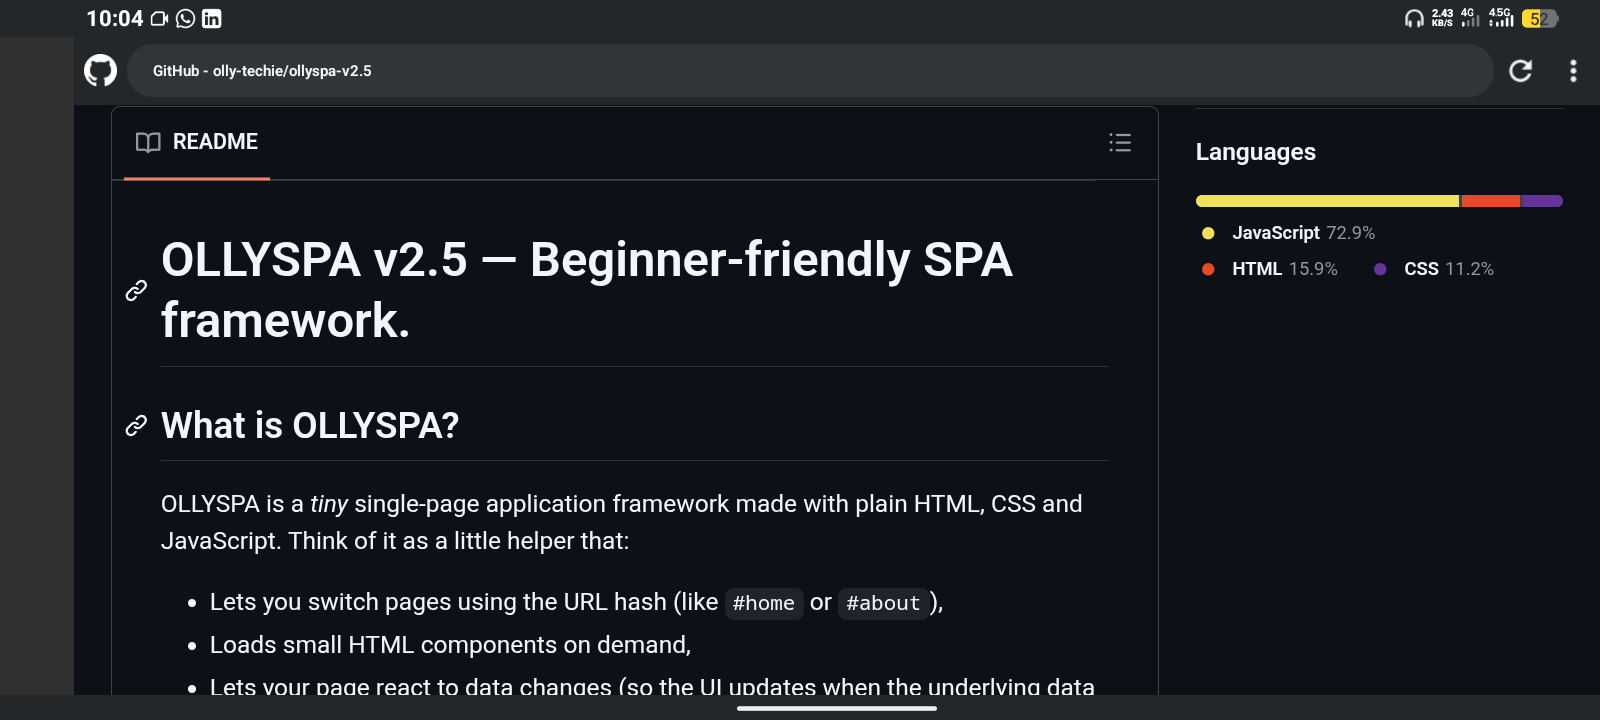Reload the page with refresh icon

point(1520,71)
